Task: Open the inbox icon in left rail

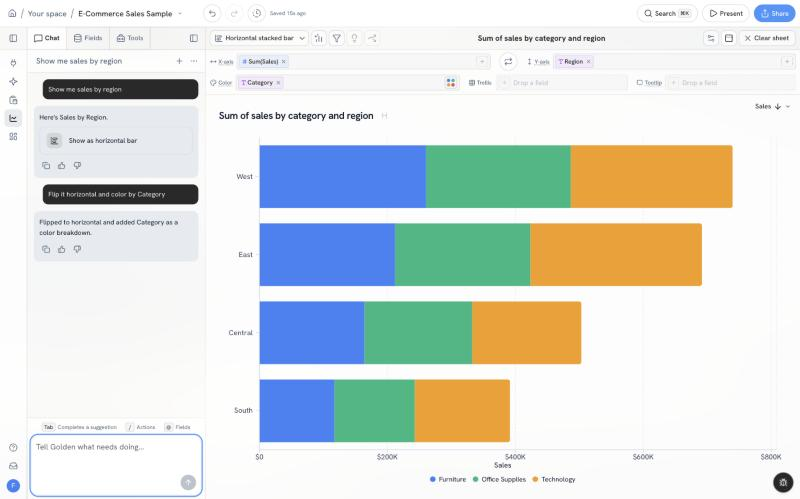Action: point(13,466)
